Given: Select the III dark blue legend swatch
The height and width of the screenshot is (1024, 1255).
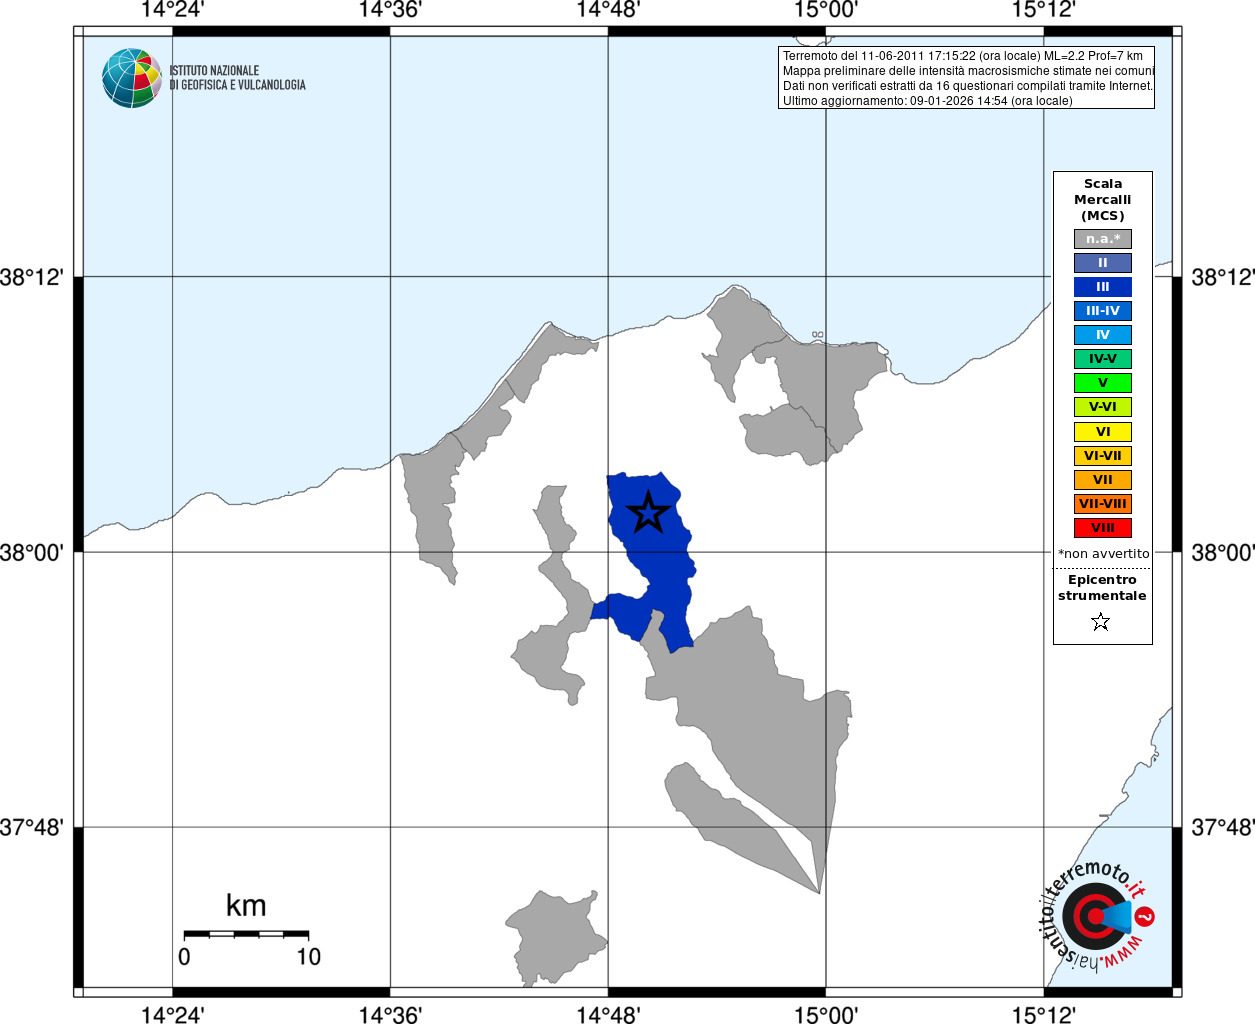Looking at the screenshot, I should [1103, 287].
